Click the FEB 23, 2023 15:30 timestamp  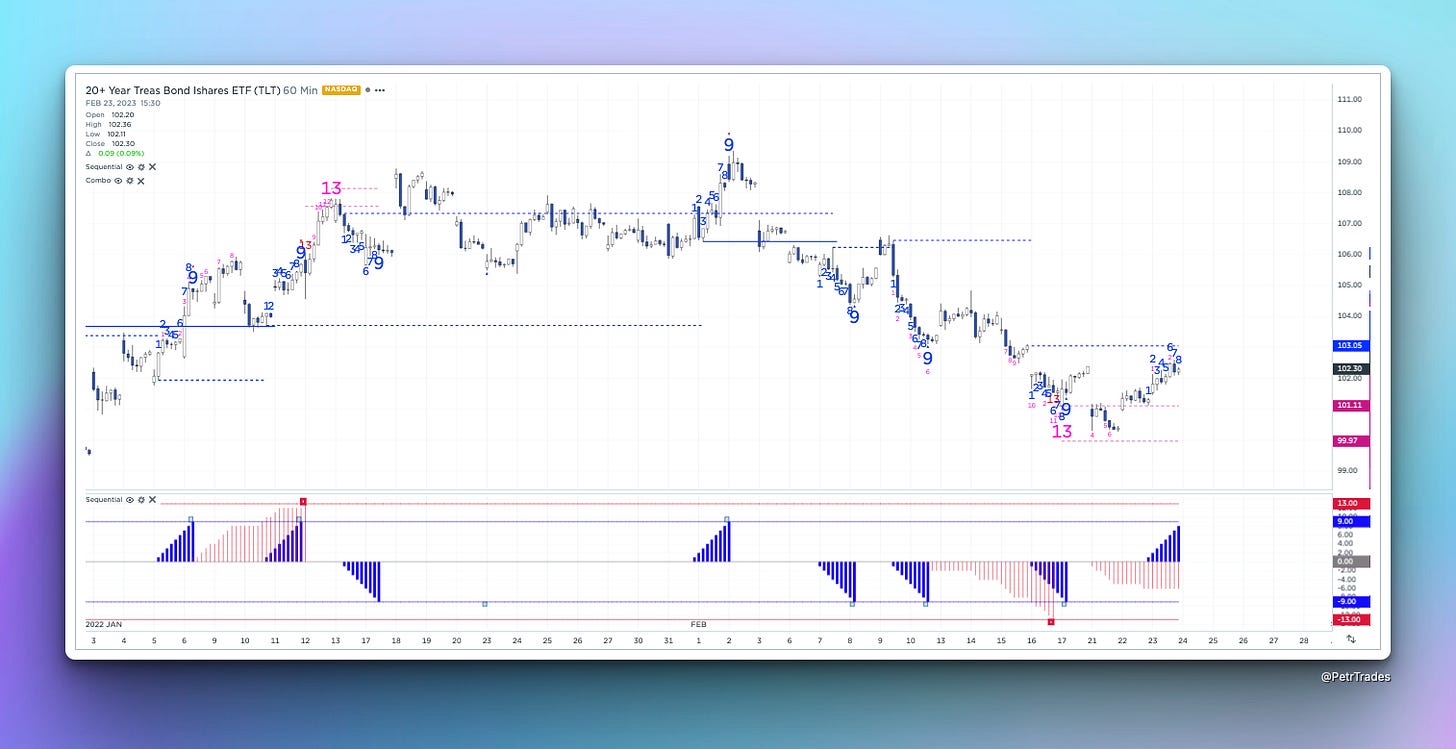click(x=123, y=103)
